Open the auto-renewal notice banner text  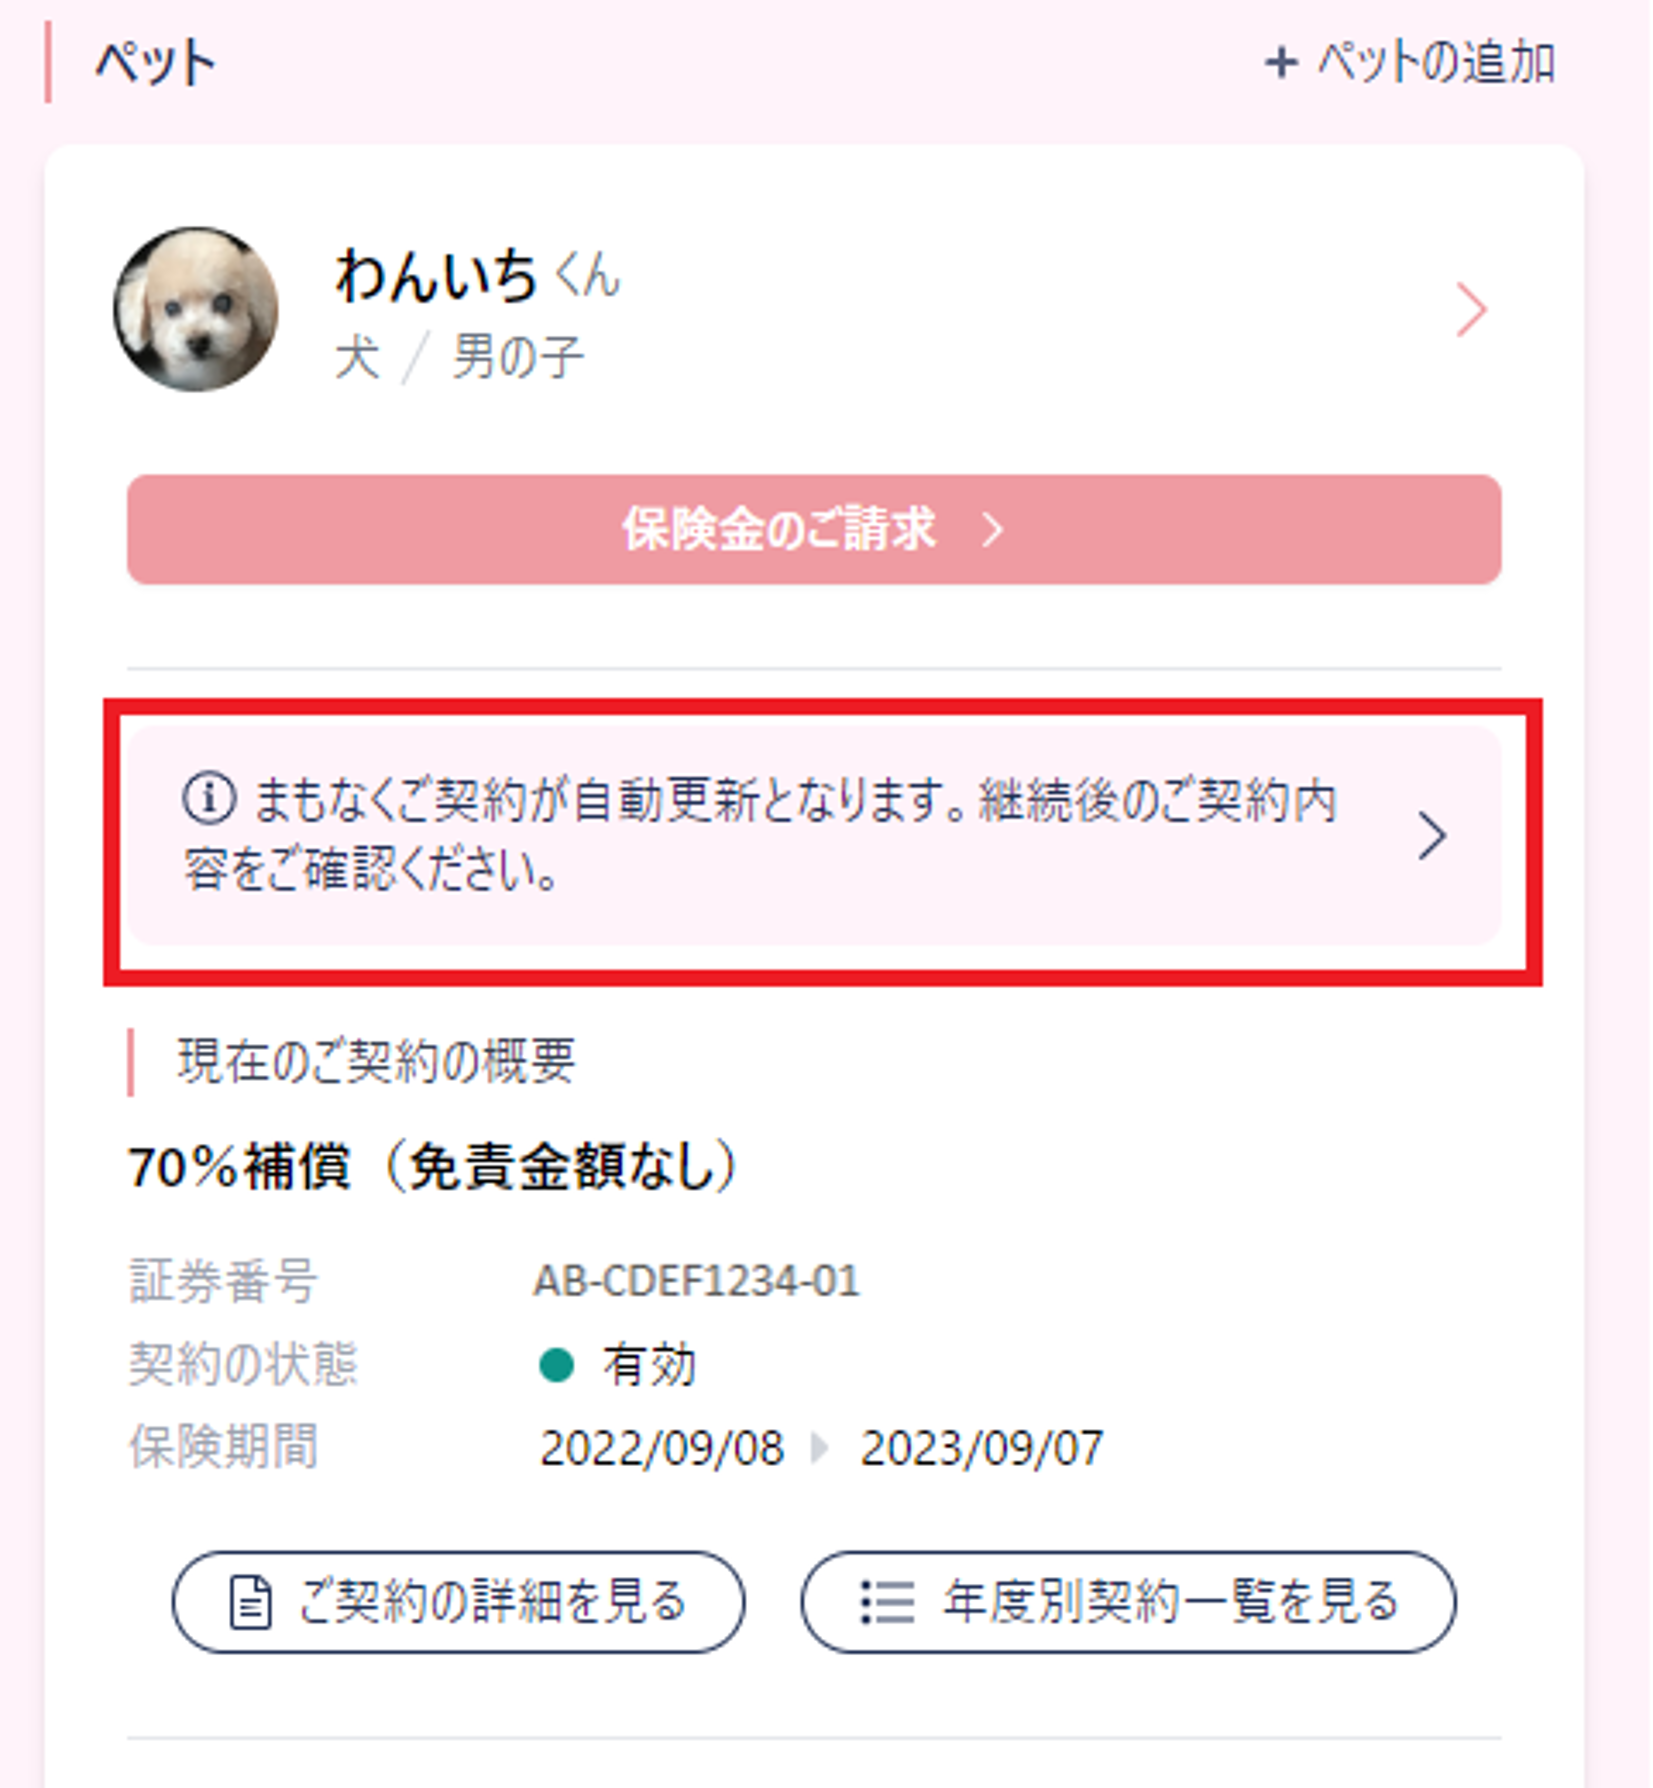pyautogui.click(x=760, y=835)
